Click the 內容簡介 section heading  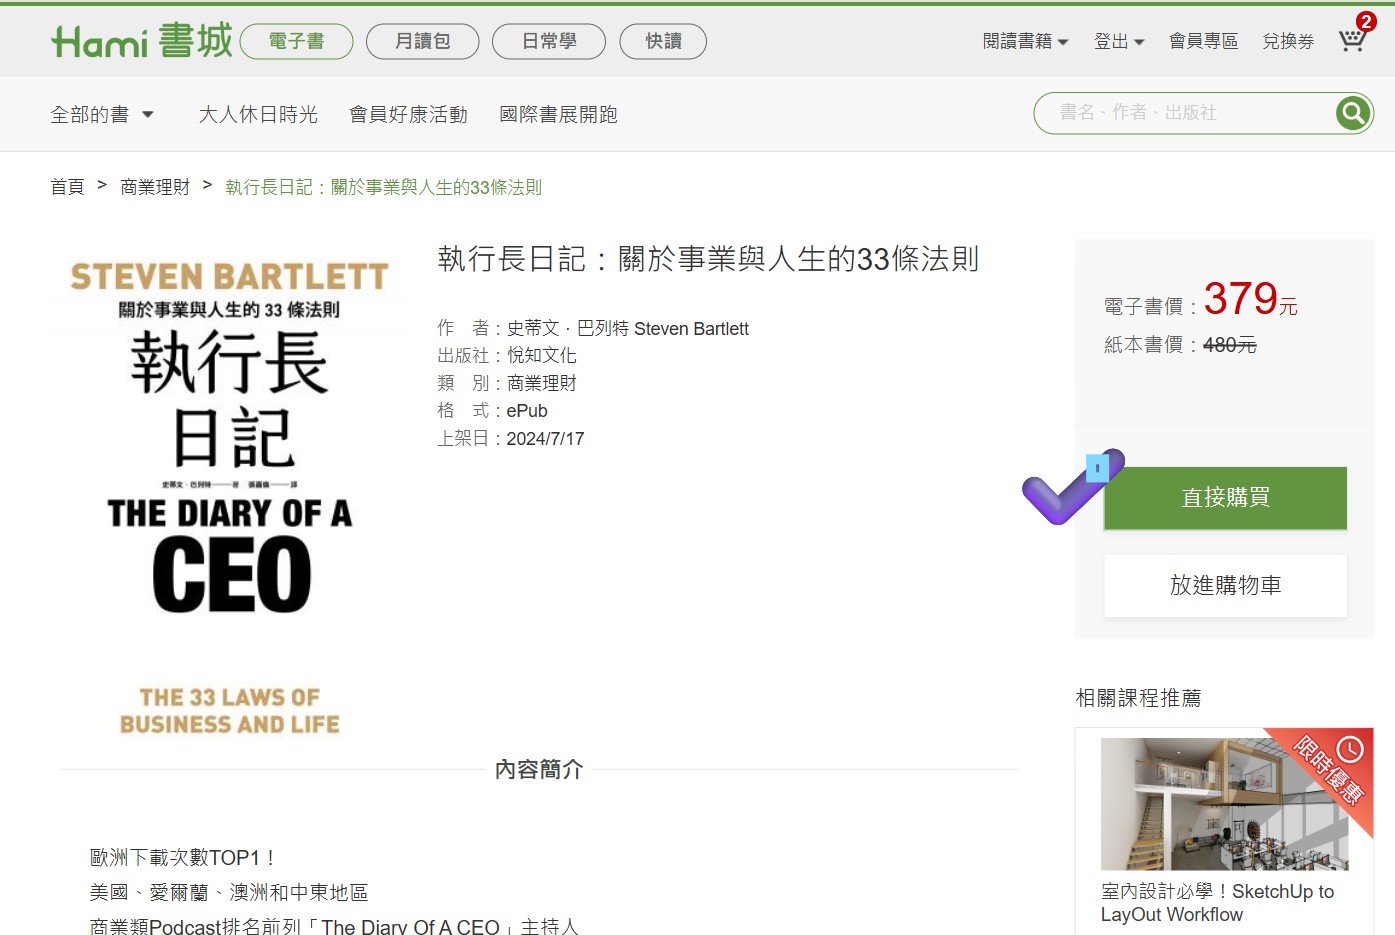point(539,769)
